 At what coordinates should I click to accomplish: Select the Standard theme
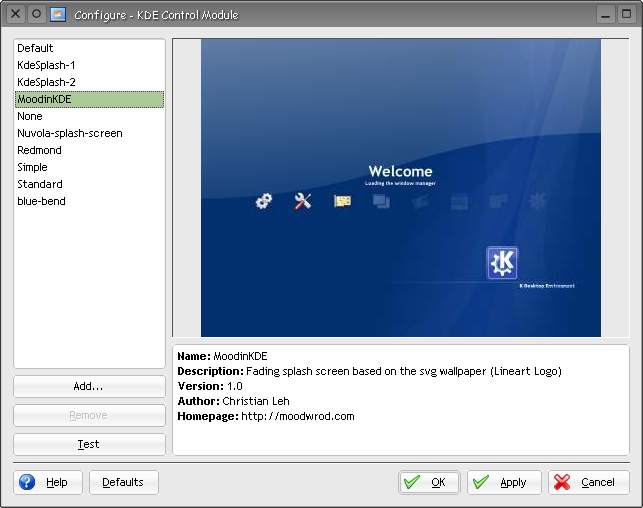[89, 185]
